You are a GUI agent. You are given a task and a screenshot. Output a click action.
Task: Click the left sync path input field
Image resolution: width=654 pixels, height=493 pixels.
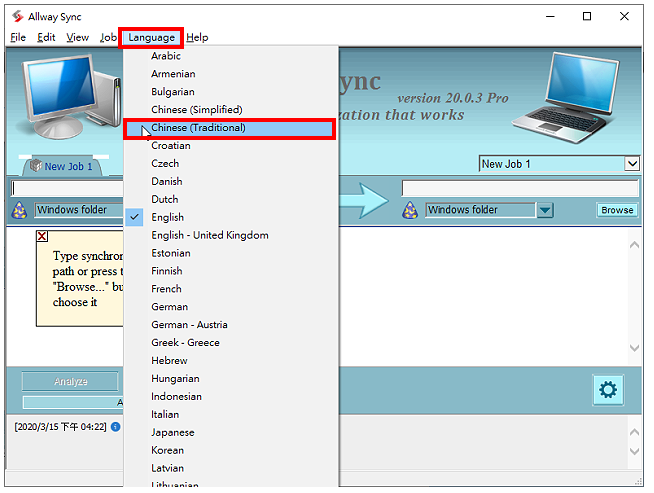click(67, 188)
